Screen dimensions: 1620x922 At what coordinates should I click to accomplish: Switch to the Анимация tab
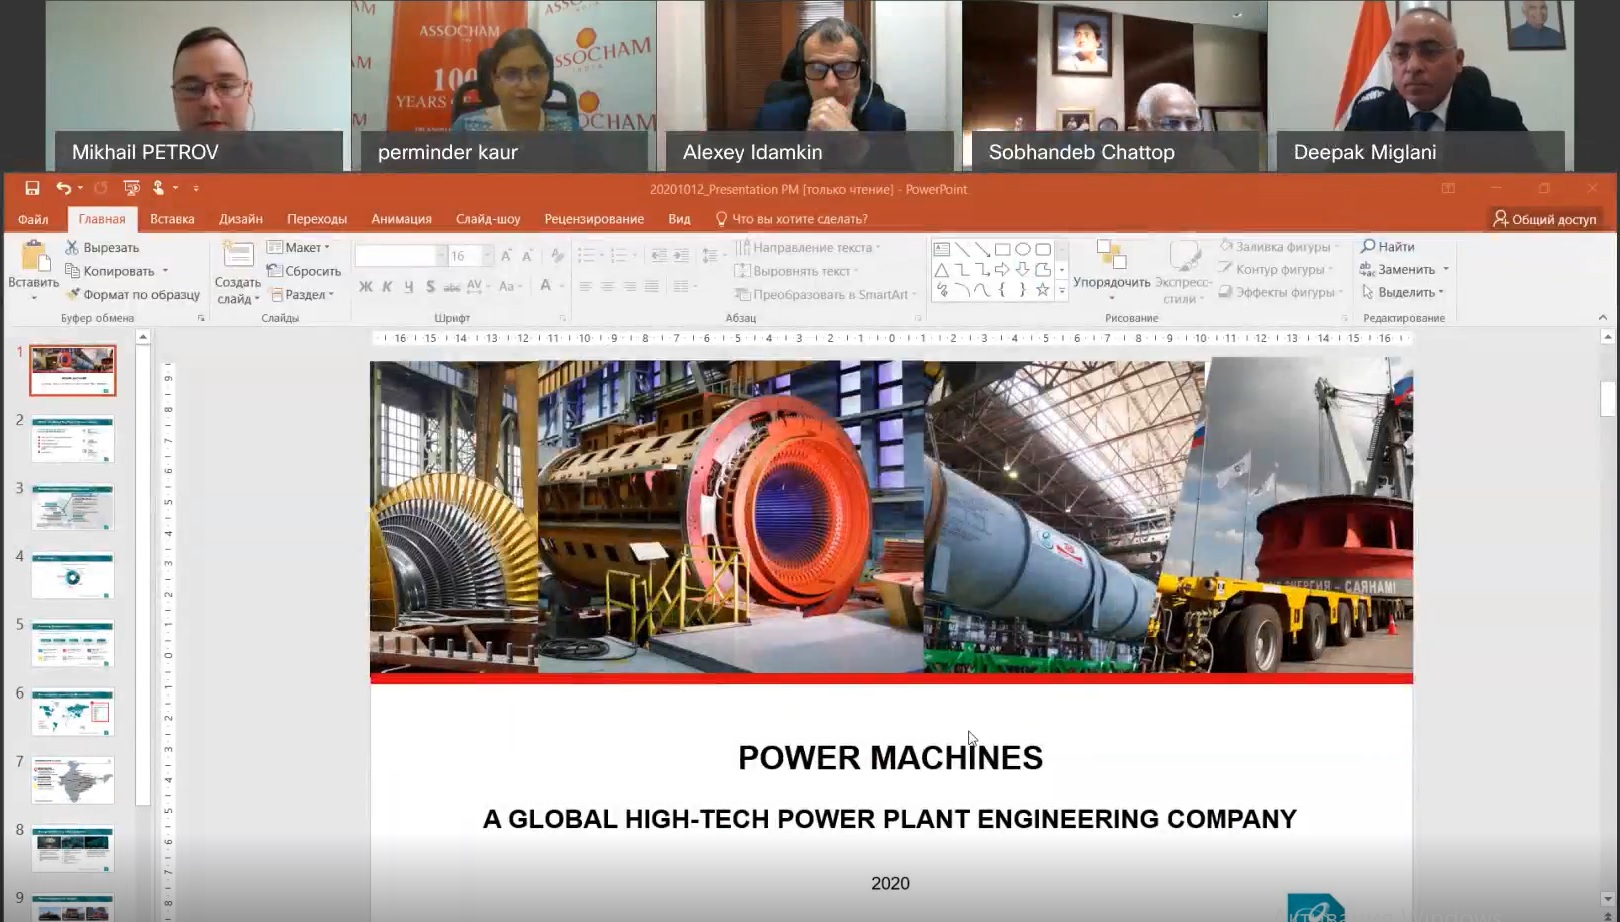click(x=401, y=219)
